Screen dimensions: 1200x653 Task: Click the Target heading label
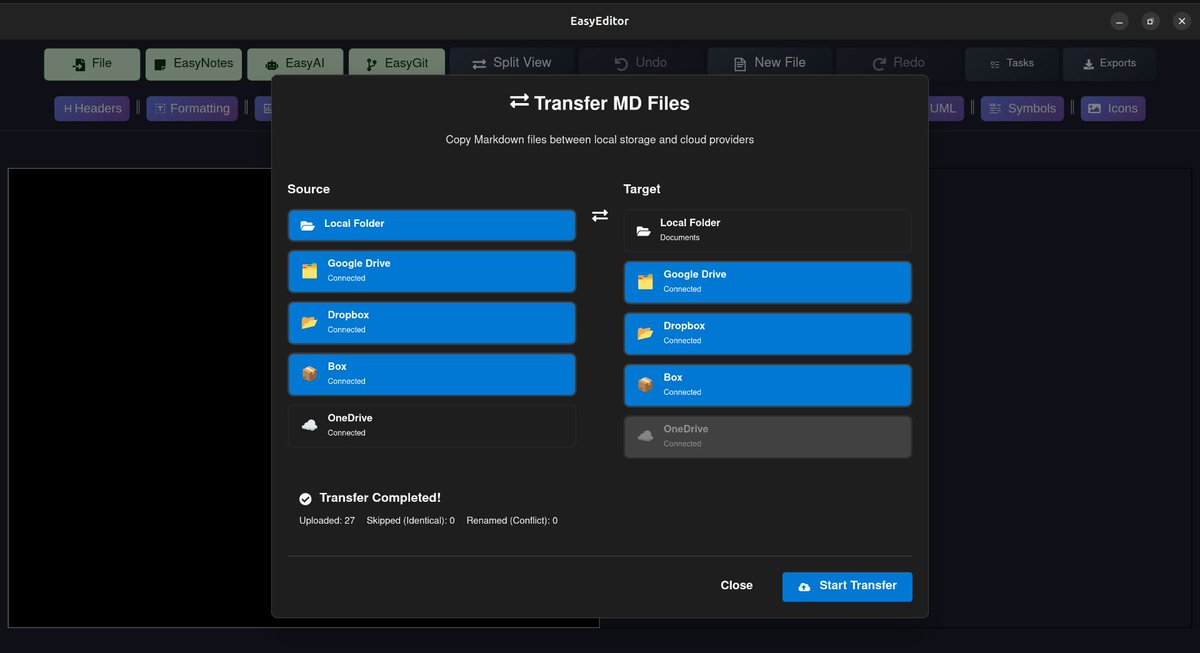pyautogui.click(x=642, y=189)
